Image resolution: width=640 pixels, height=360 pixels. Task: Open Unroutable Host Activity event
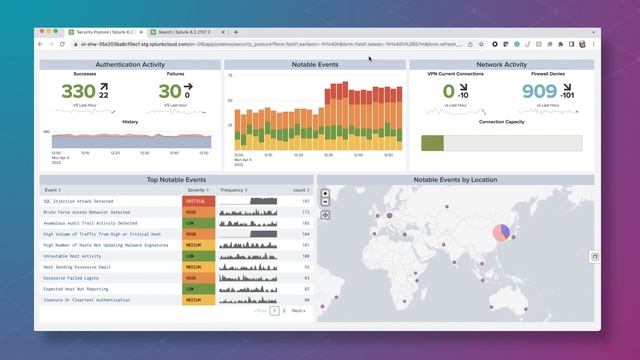(x=72, y=256)
